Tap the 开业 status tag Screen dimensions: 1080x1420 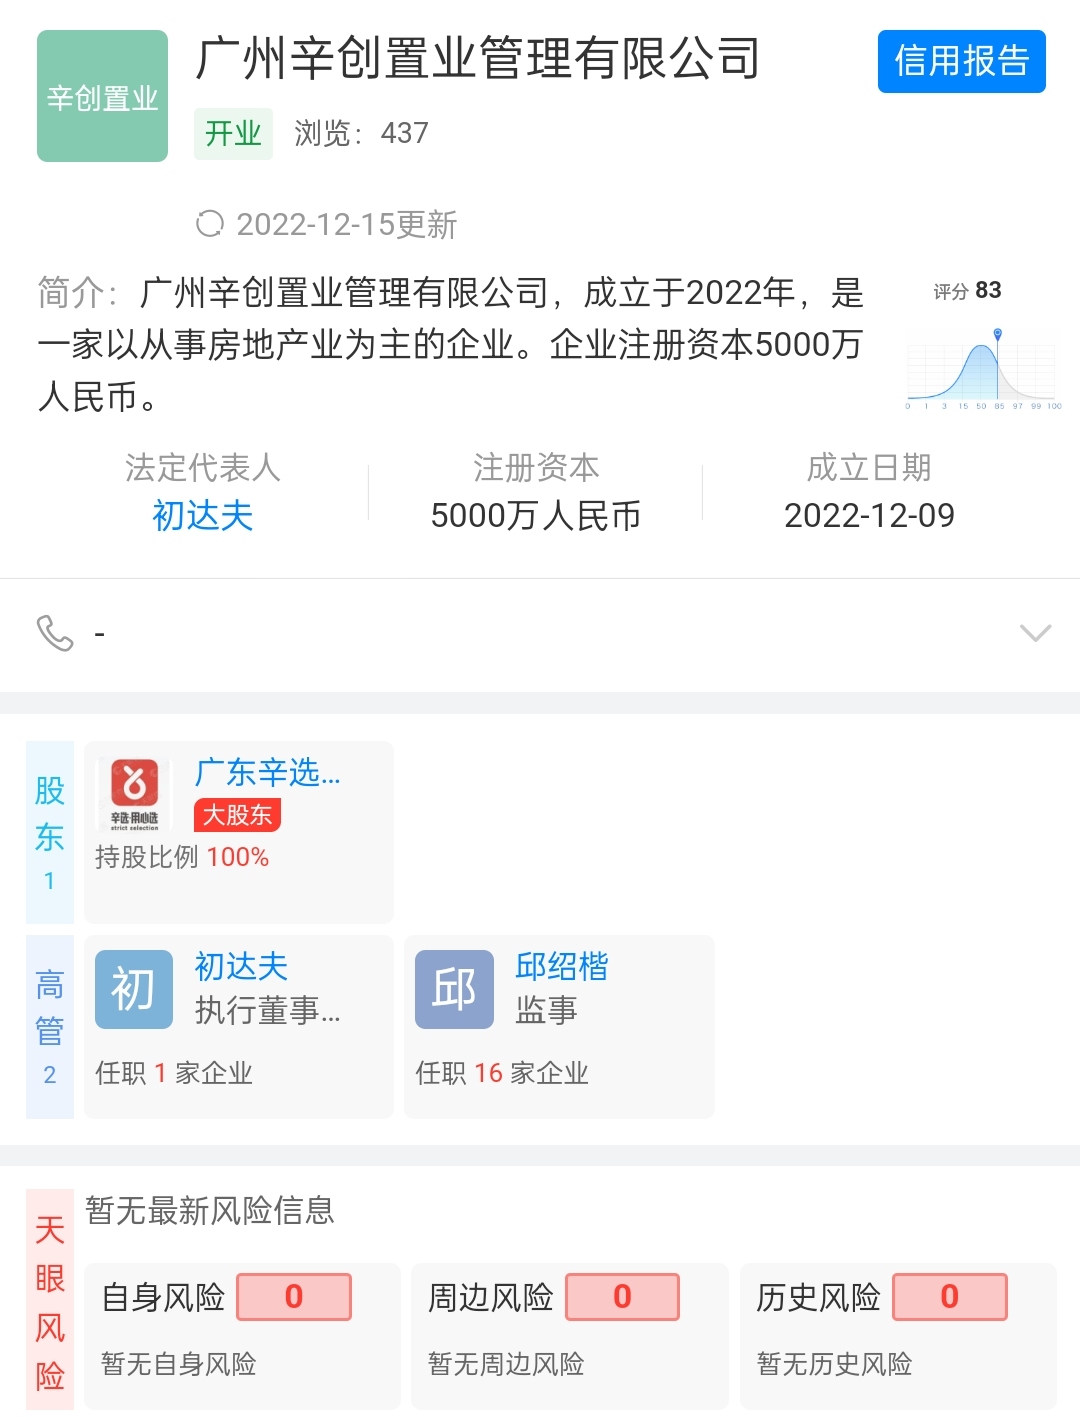pyautogui.click(x=233, y=133)
